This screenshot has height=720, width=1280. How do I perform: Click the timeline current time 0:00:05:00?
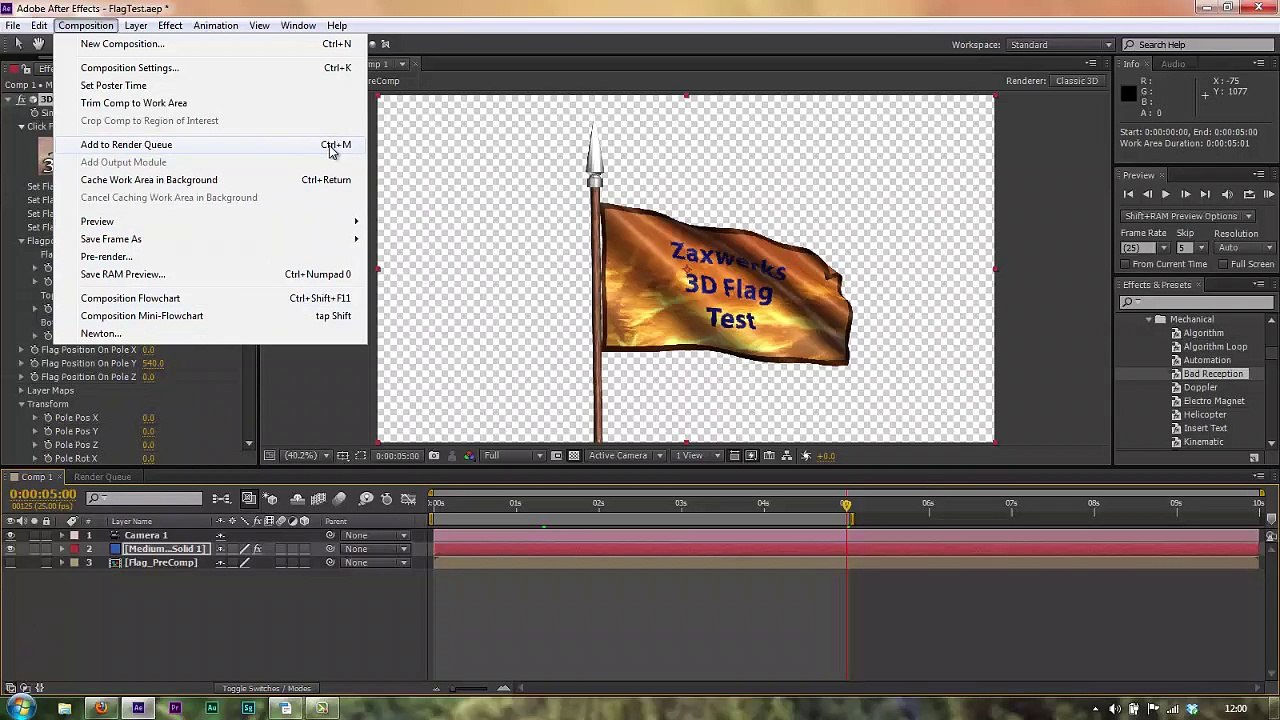coord(43,495)
